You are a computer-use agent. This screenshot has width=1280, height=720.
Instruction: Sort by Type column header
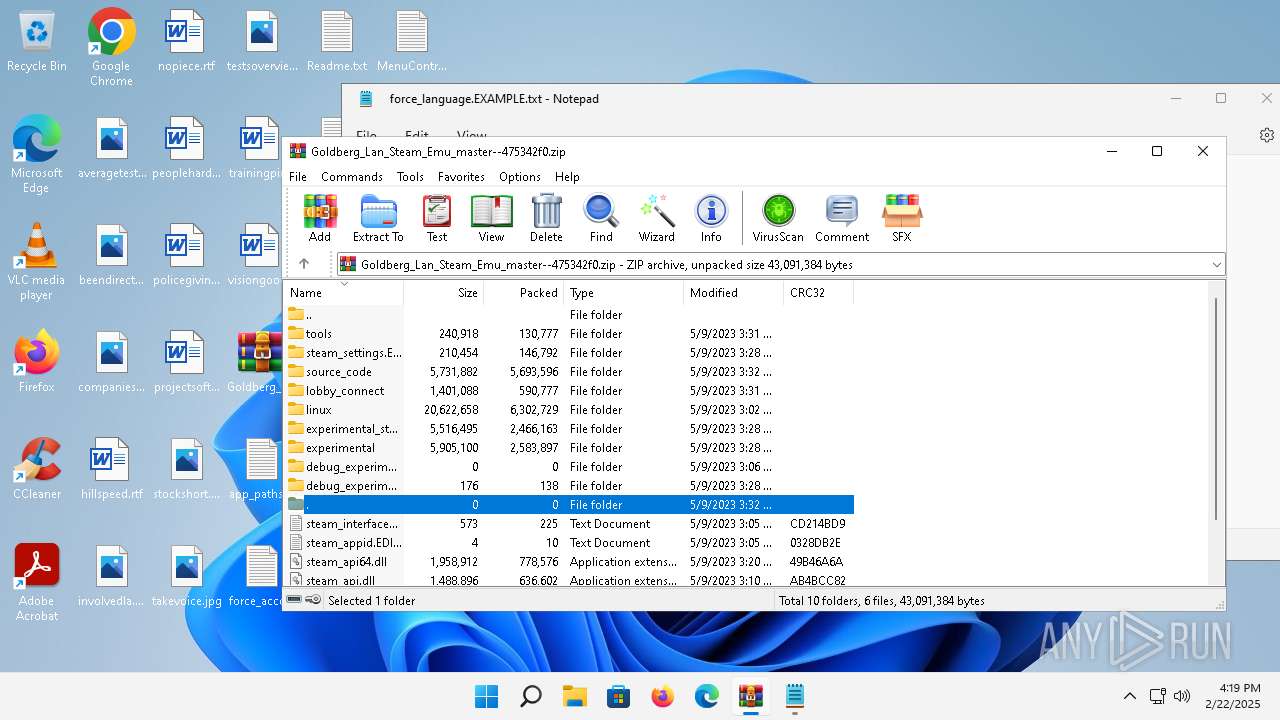pos(624,293)
